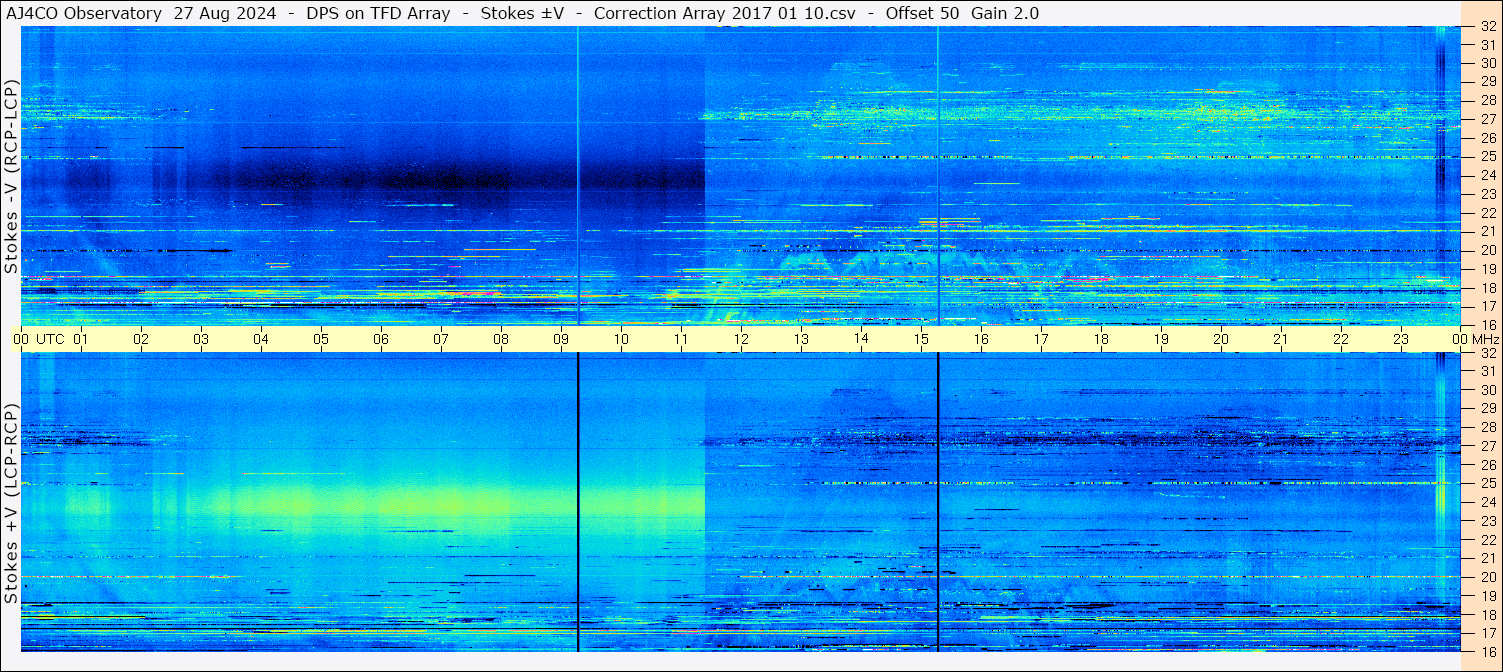The image size is (1503, 672).
Task: Click 18 MHz tick in Stokes -V panel
Action: (1487, 287)
